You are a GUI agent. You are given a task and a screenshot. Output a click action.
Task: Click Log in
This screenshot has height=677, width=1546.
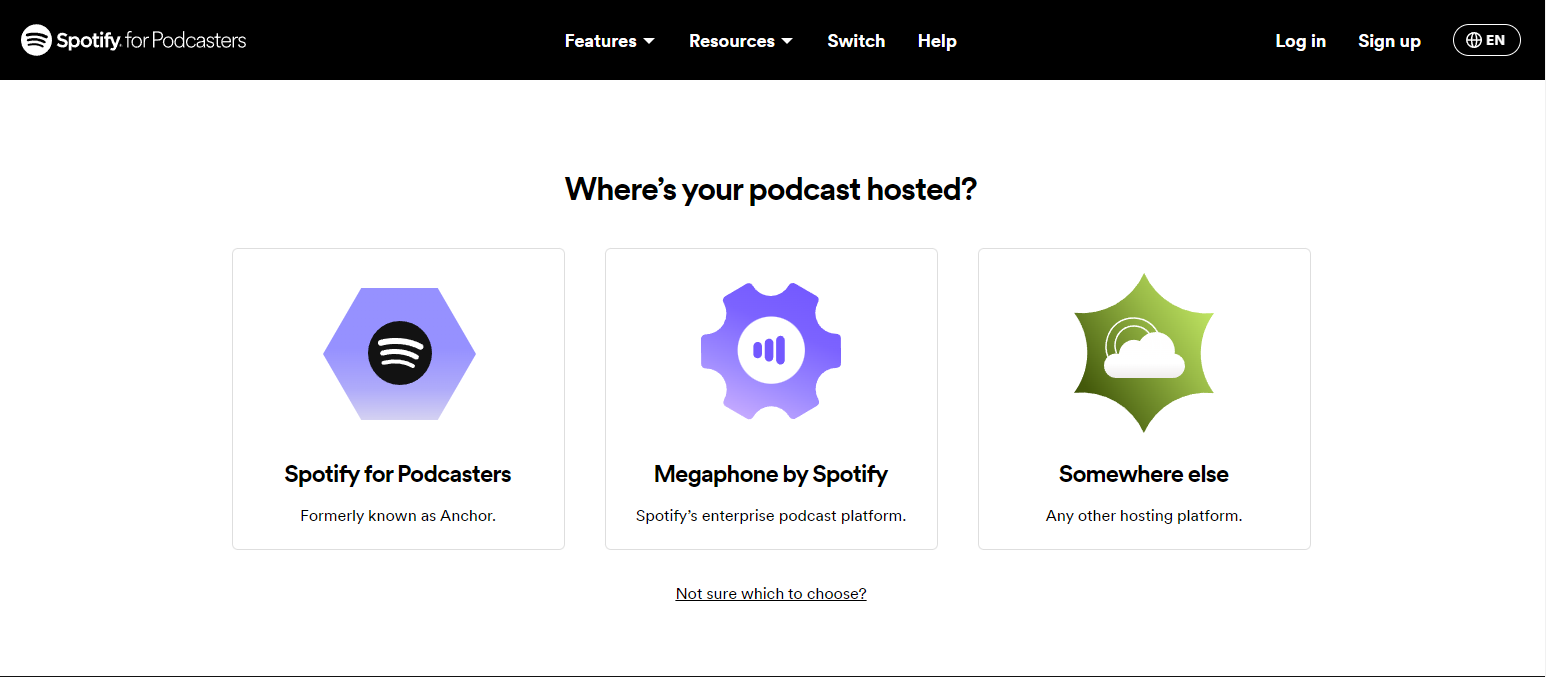(1300, 41)
